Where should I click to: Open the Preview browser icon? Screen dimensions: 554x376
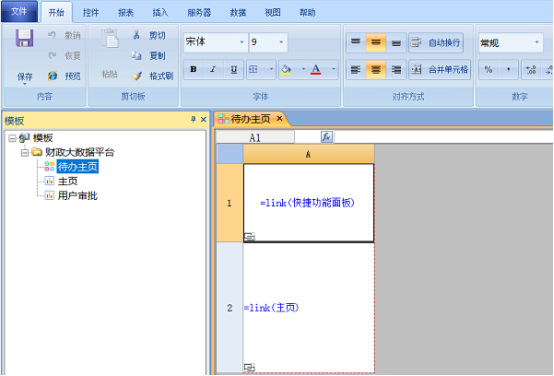tap(52, 76)
